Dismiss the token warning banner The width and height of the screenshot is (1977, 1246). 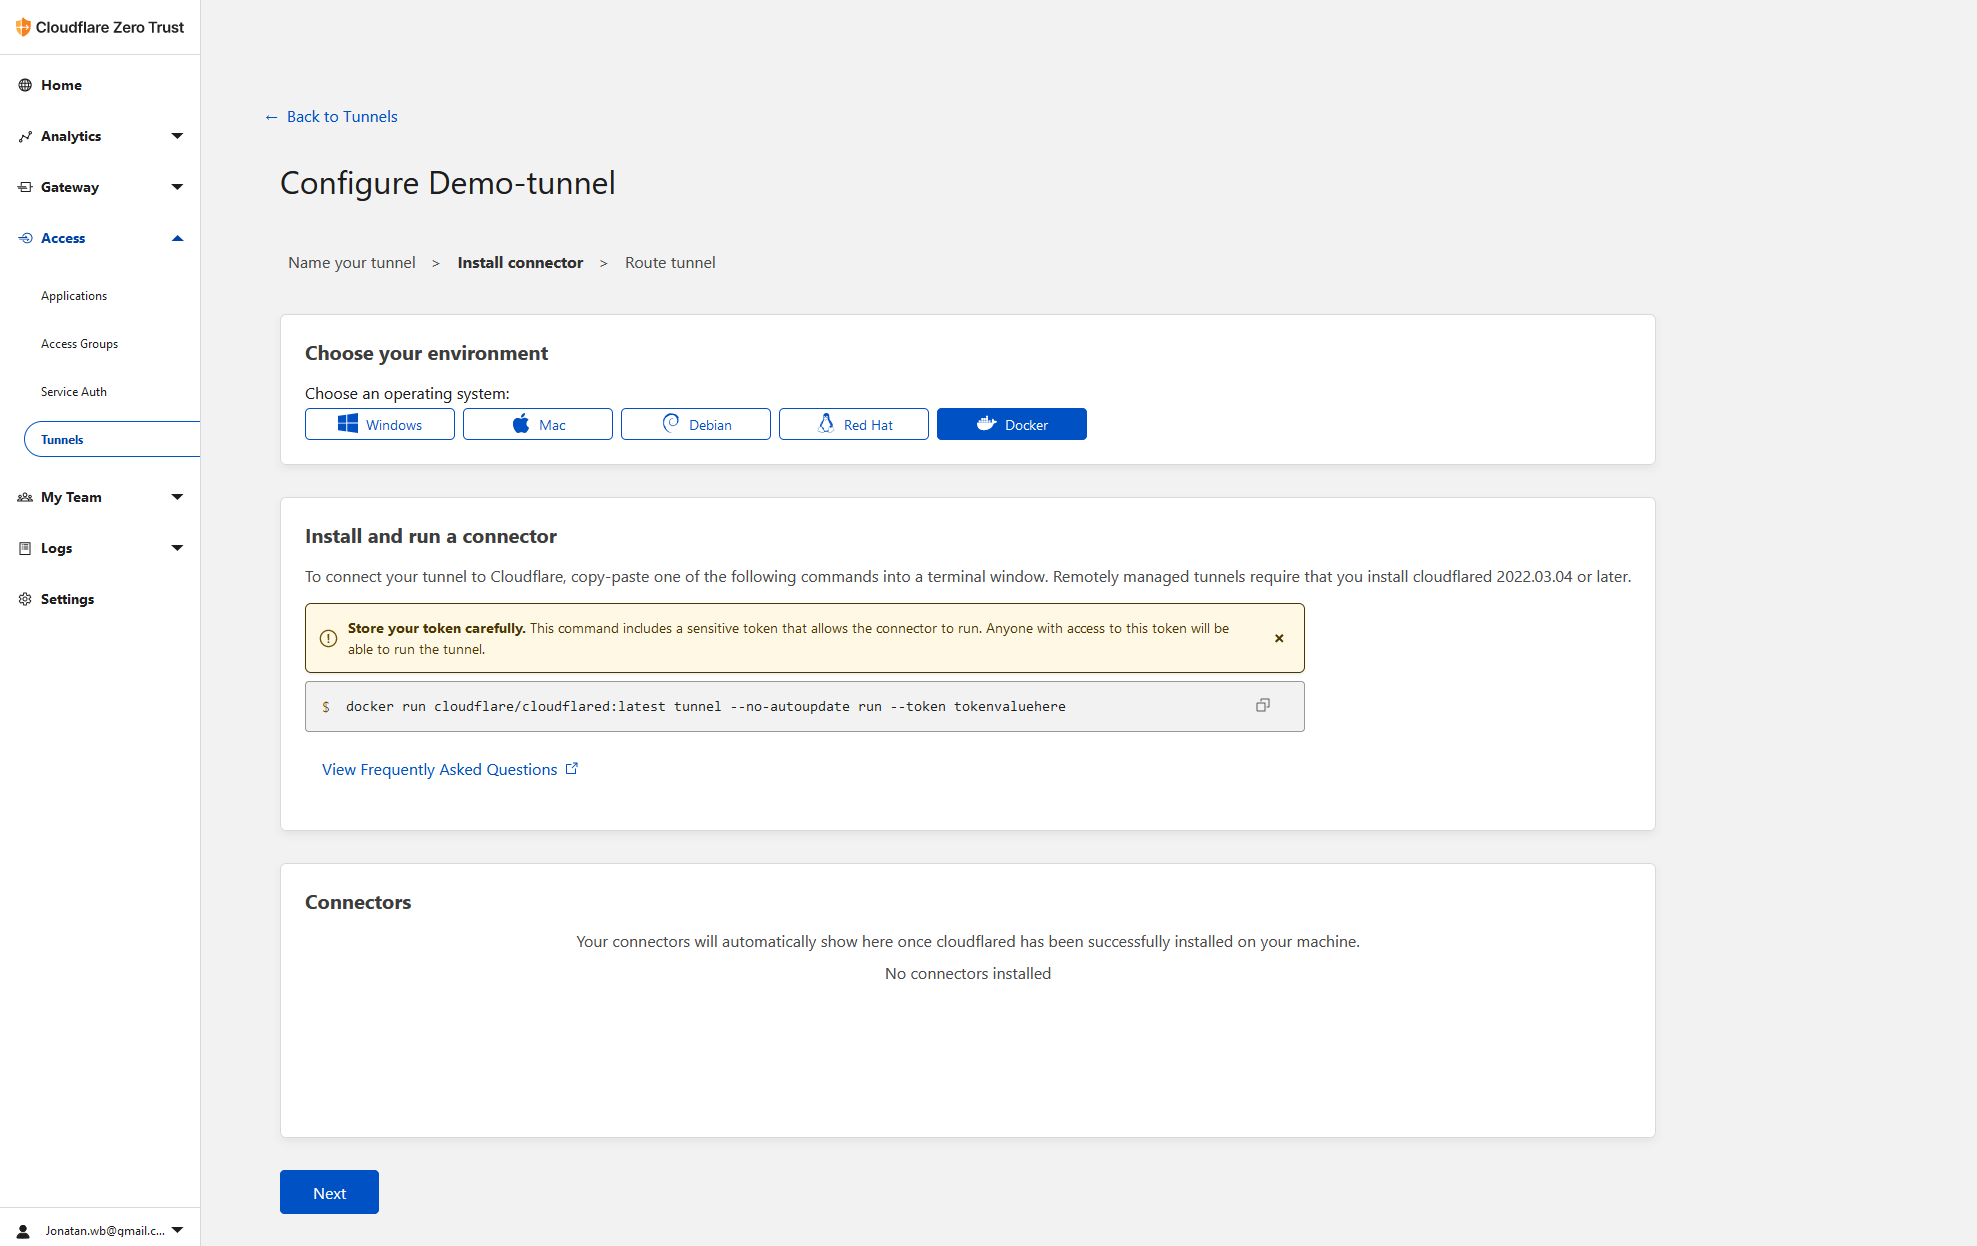(x=1279, y=638)
